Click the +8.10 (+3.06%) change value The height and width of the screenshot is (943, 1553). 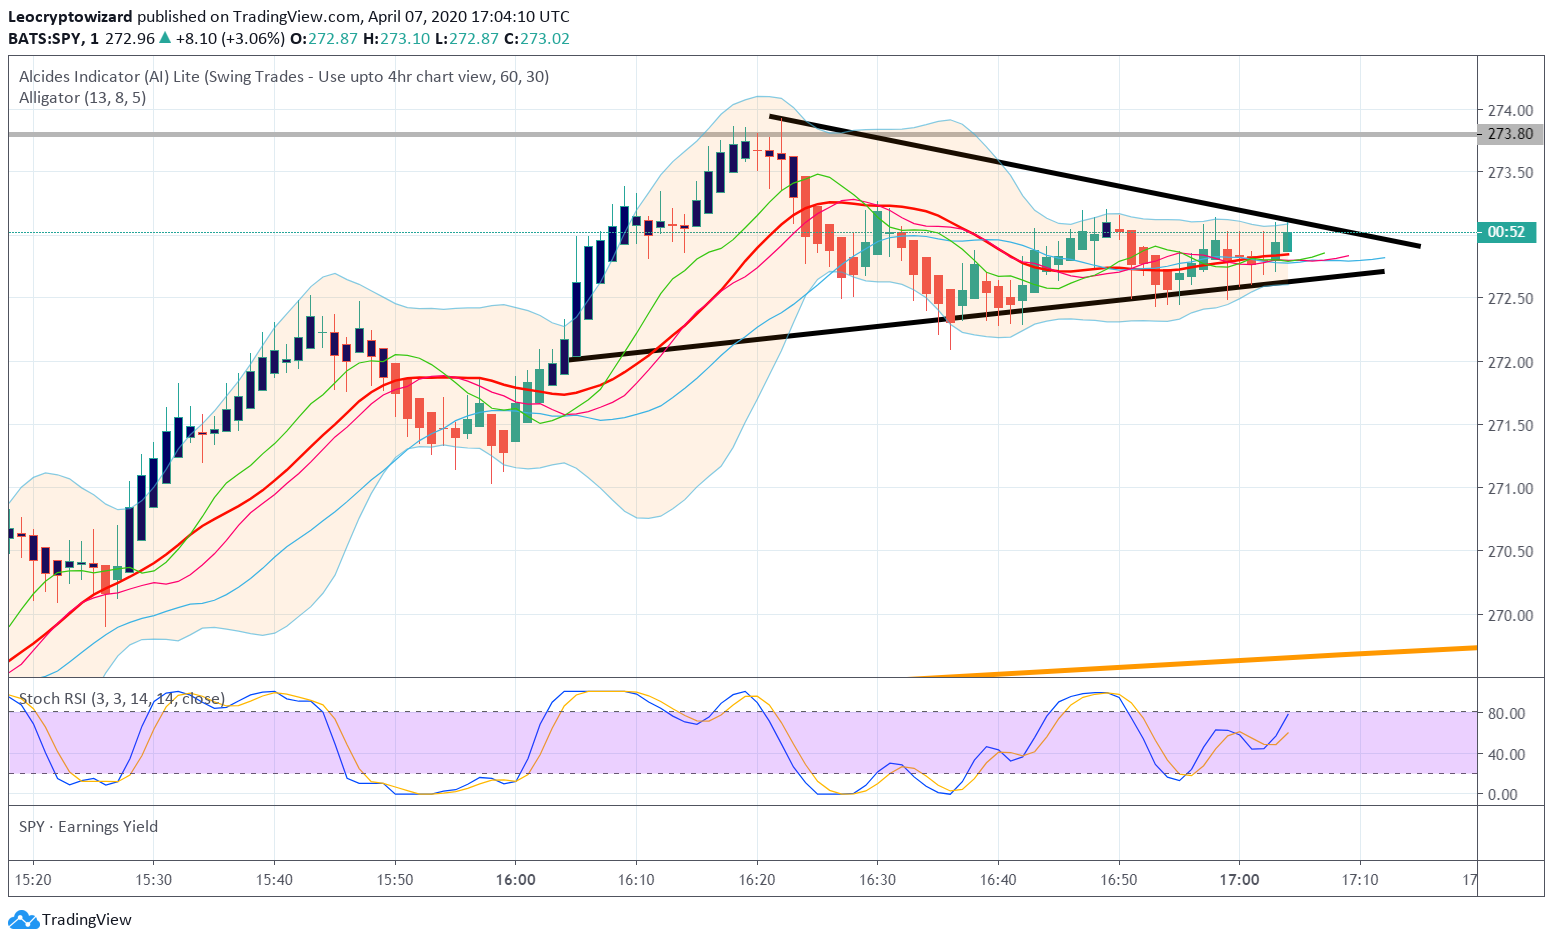coord(229,38)
